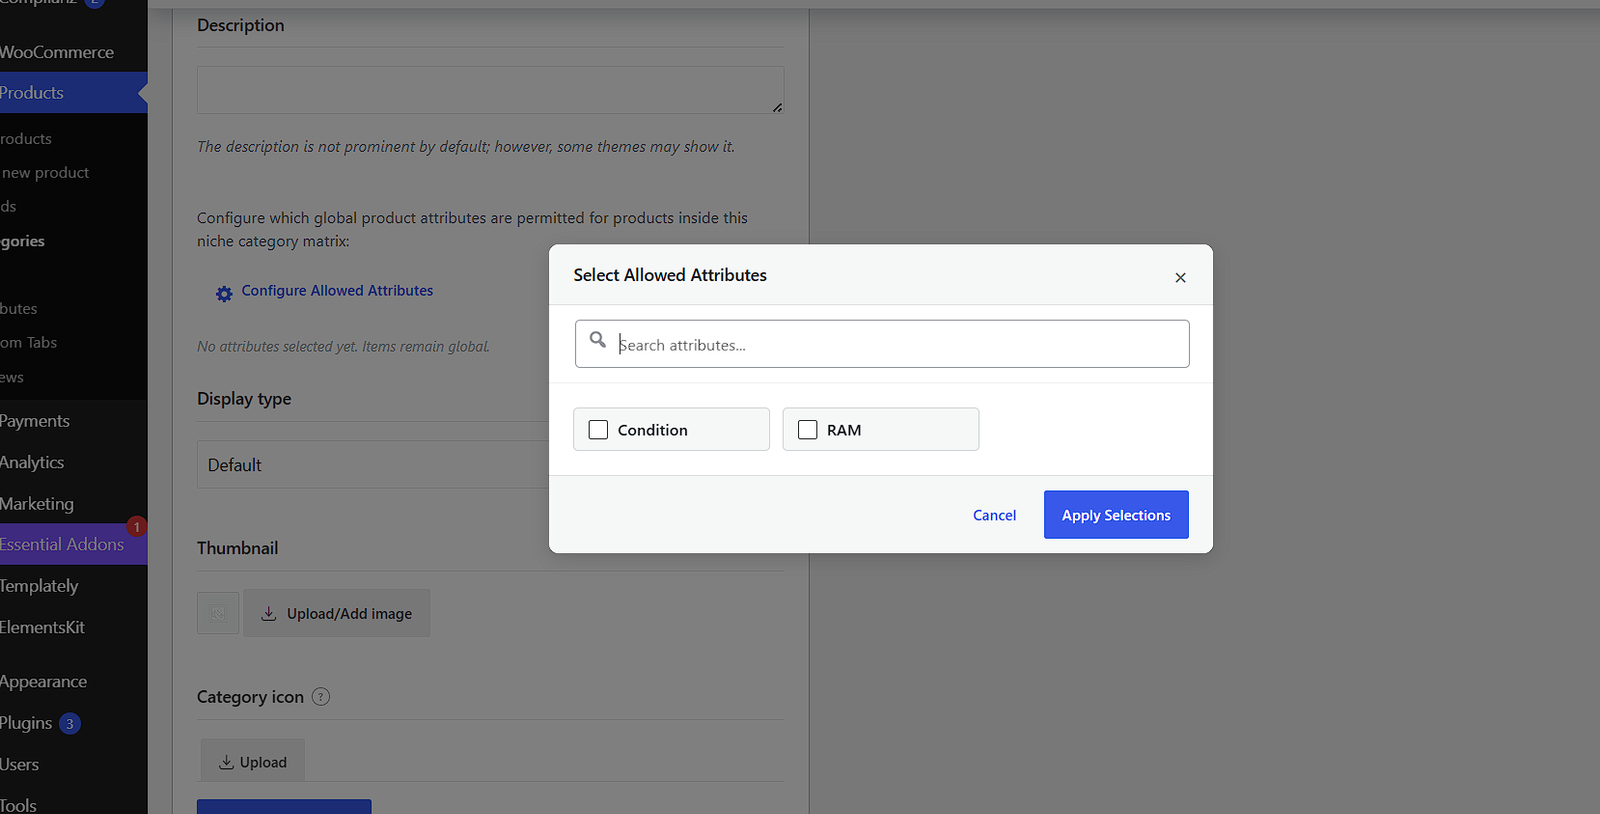Viewport: 1600px width, 814px height.
Task: Click the Apply Selections button
Action: 1116,514
